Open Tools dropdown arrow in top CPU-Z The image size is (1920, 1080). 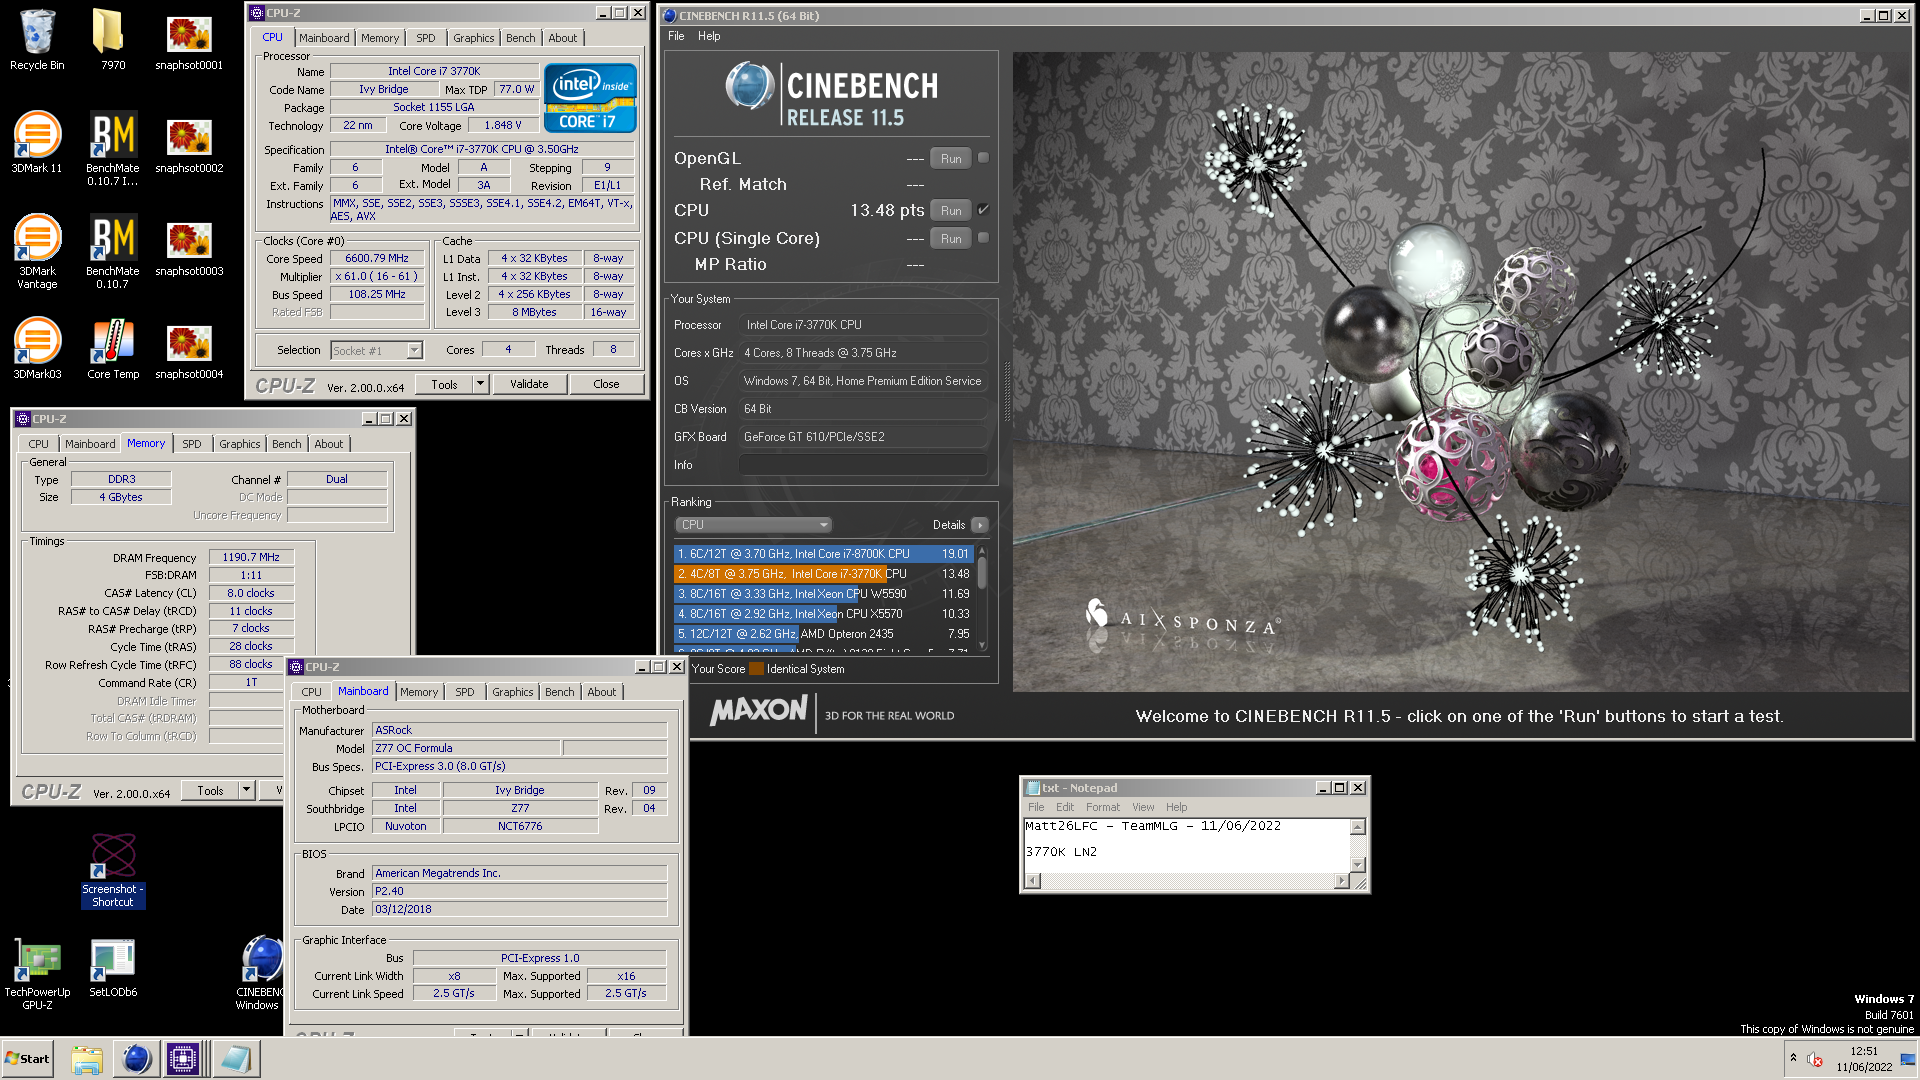pos(480,384)
